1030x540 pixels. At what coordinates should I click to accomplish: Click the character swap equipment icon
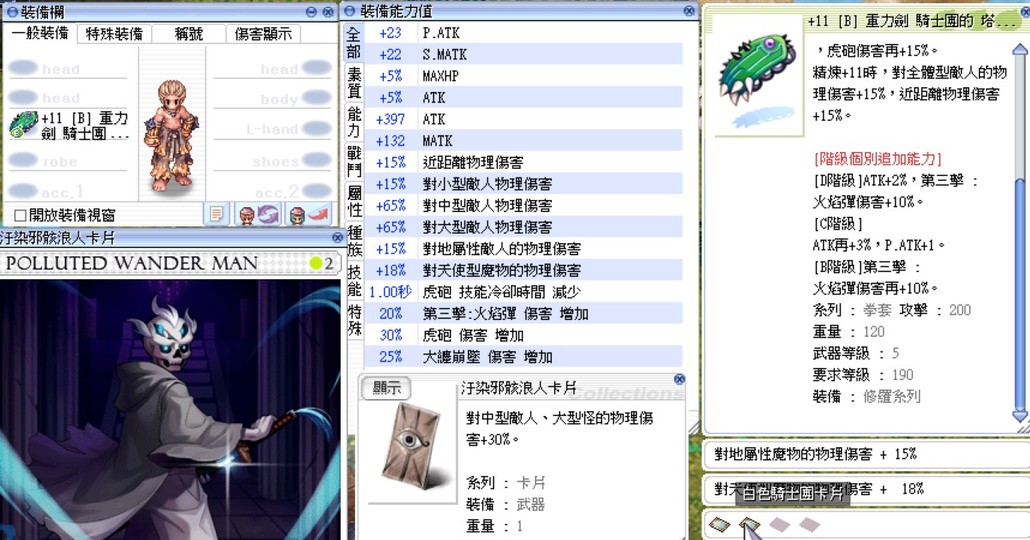[x=257, y=214]
